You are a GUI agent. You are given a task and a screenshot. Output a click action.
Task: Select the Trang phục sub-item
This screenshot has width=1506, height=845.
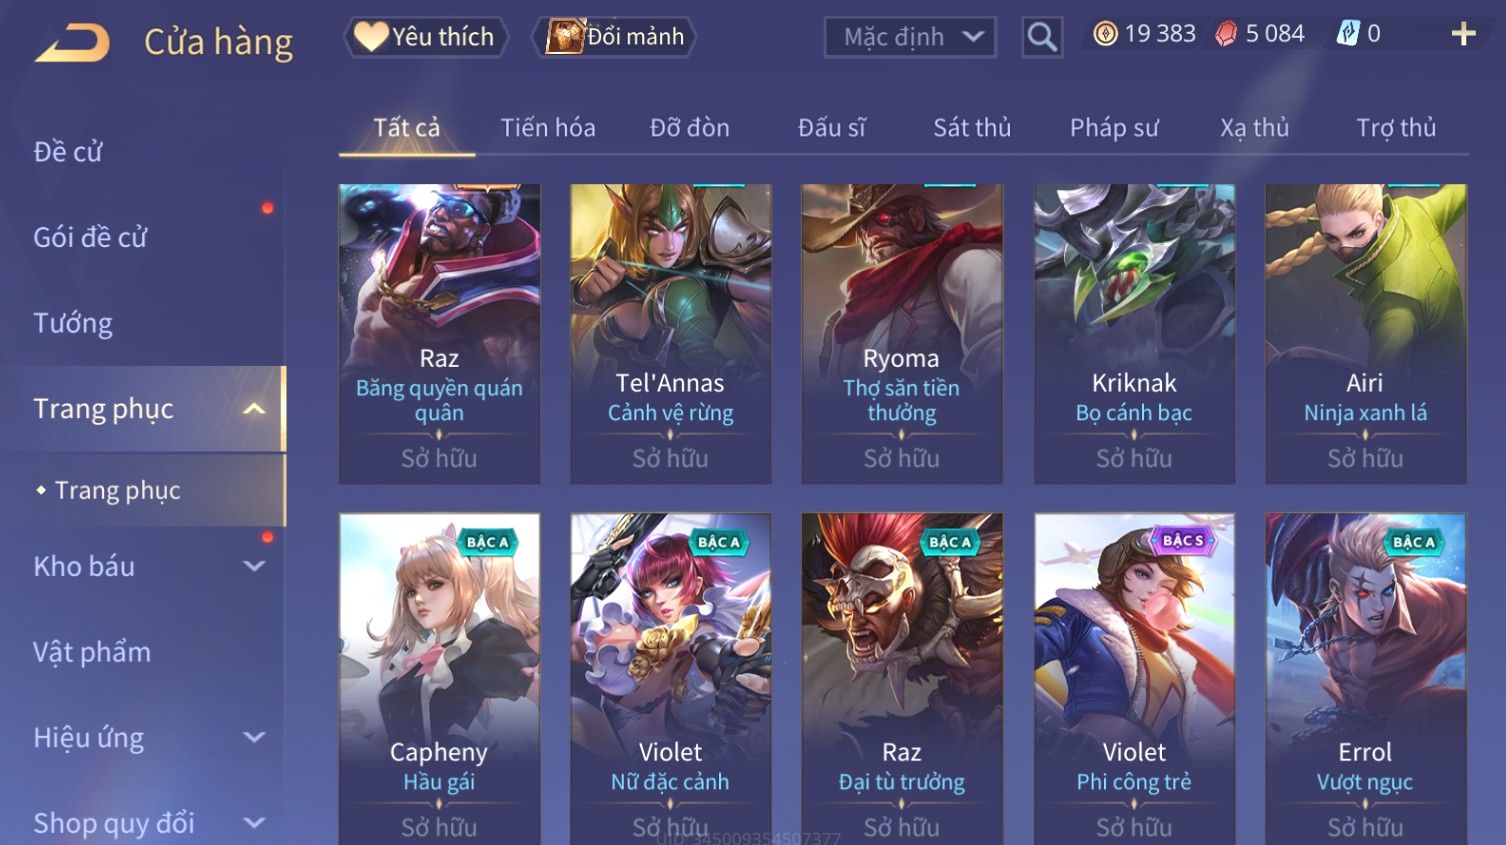coord(118,490)
